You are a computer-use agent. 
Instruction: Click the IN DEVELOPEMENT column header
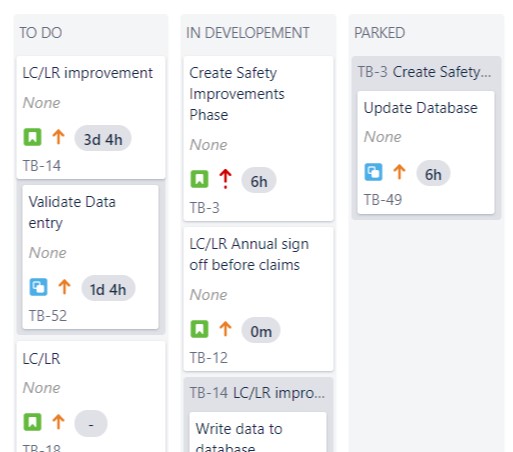tap(248, 33)
